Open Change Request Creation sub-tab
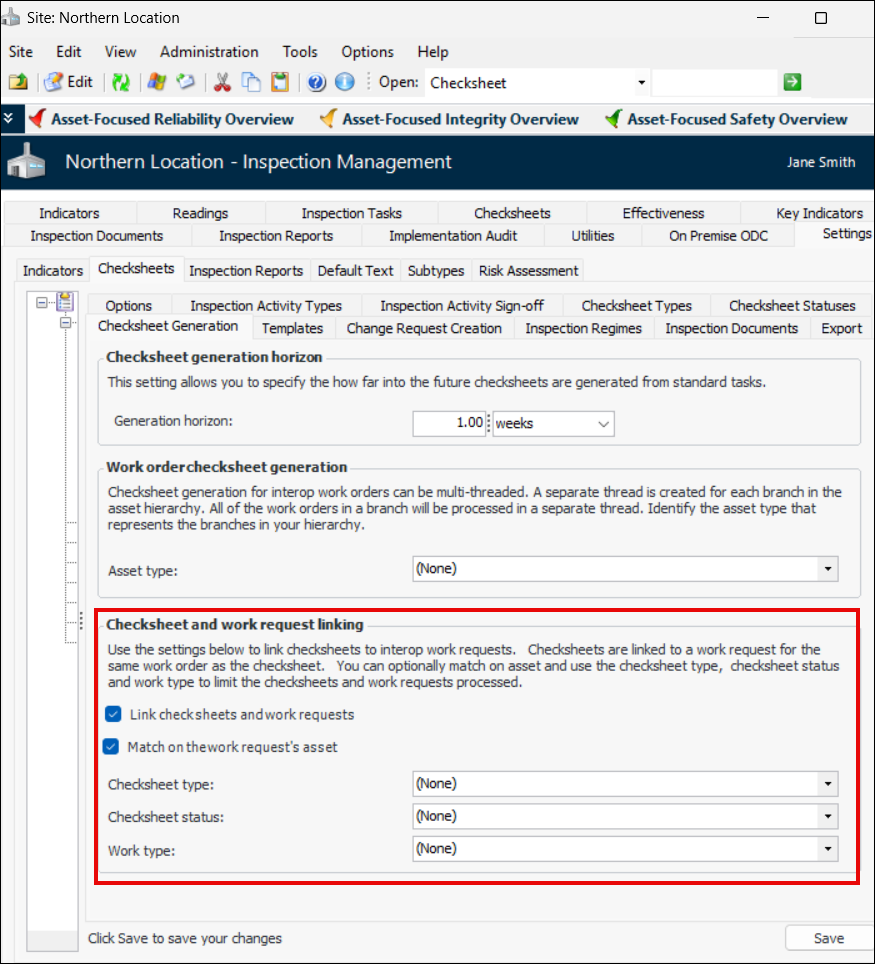Viewport: 875px width, 964px height. click(424, 328)
